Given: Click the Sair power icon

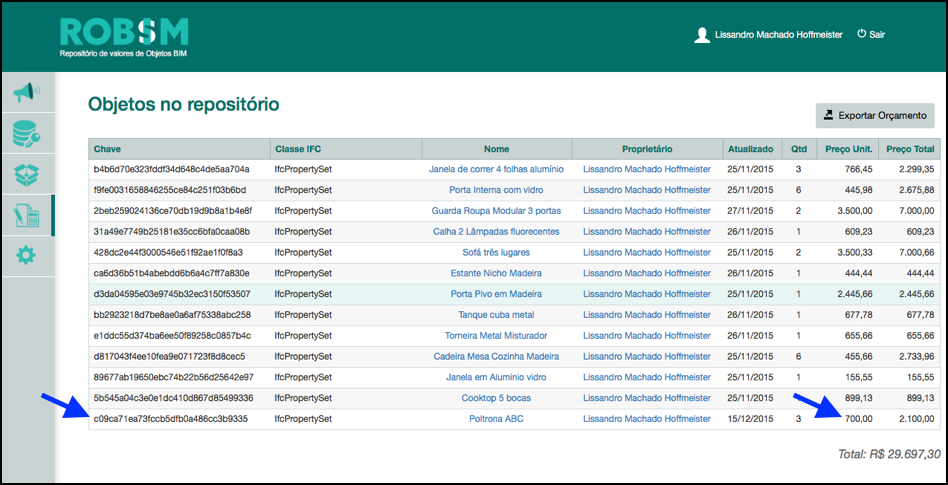Looking at the screenshot, I should click(x=861, y=34).
